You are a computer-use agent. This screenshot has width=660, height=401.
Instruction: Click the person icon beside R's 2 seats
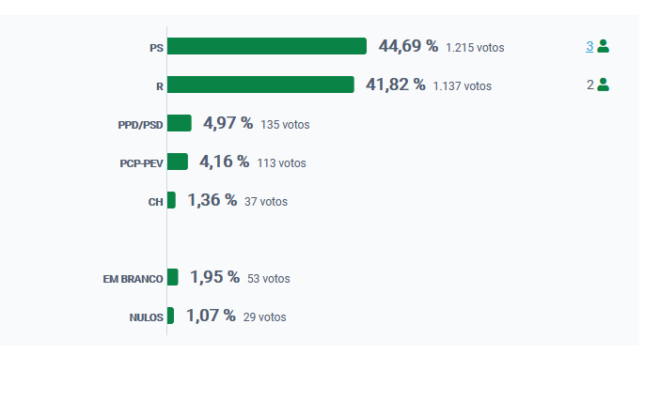click(x=603, y=85)
